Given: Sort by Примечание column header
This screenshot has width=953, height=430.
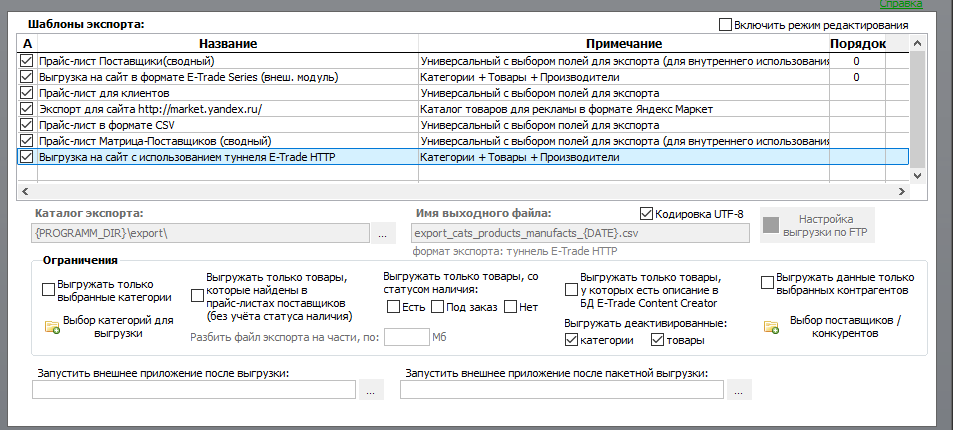Looking at the screenshot, I should point(624,44).
